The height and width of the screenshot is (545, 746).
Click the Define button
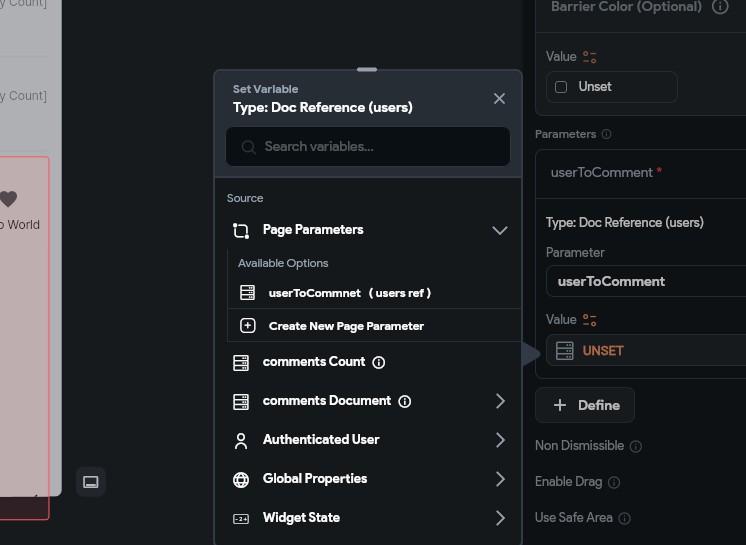[x=585, y=405]
